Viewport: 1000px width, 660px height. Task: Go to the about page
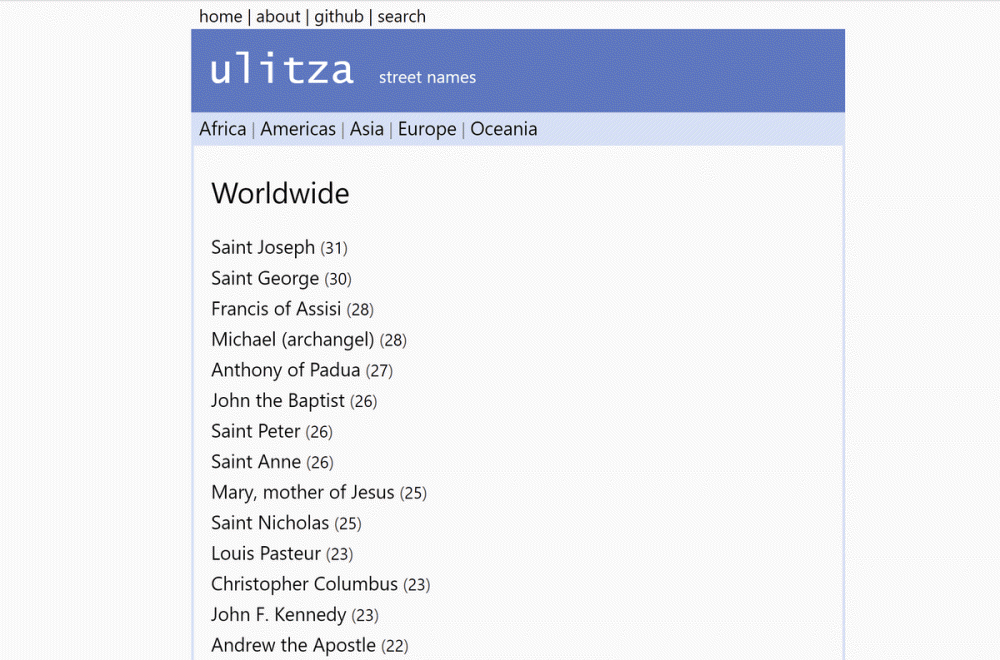(278, 16)
